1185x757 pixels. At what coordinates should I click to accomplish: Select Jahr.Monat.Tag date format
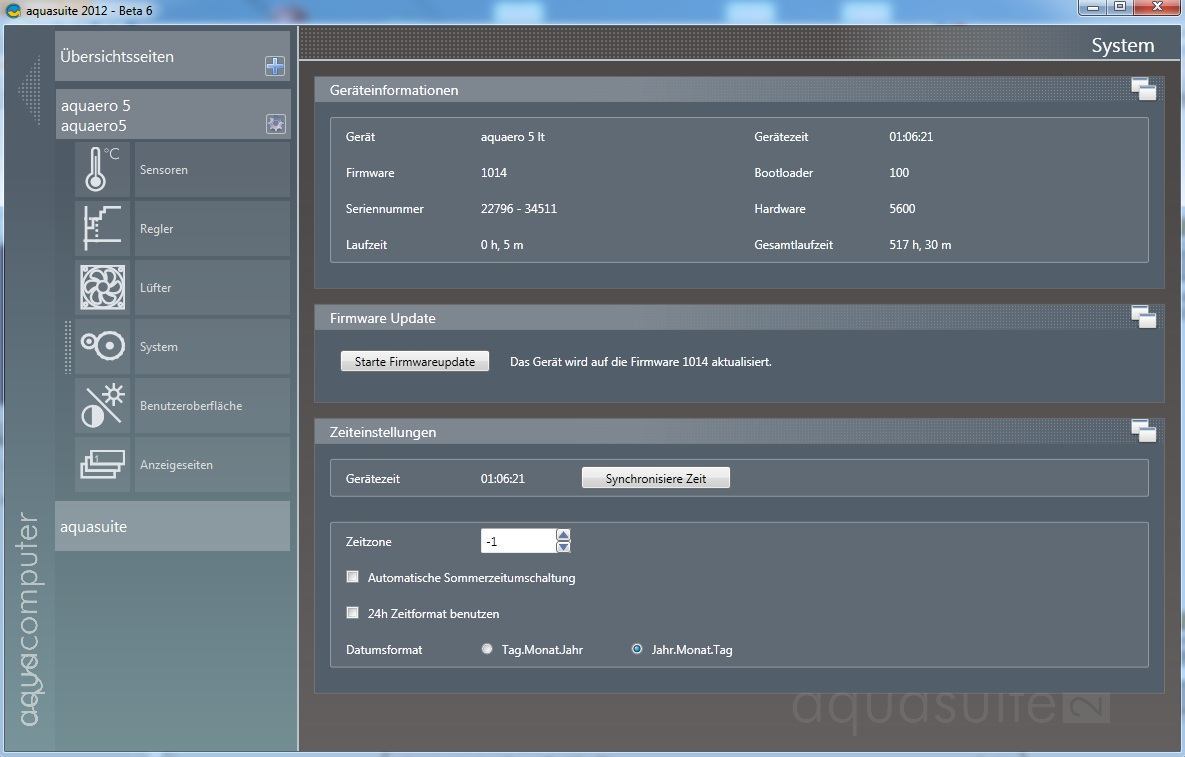click(x=637, y=648)
